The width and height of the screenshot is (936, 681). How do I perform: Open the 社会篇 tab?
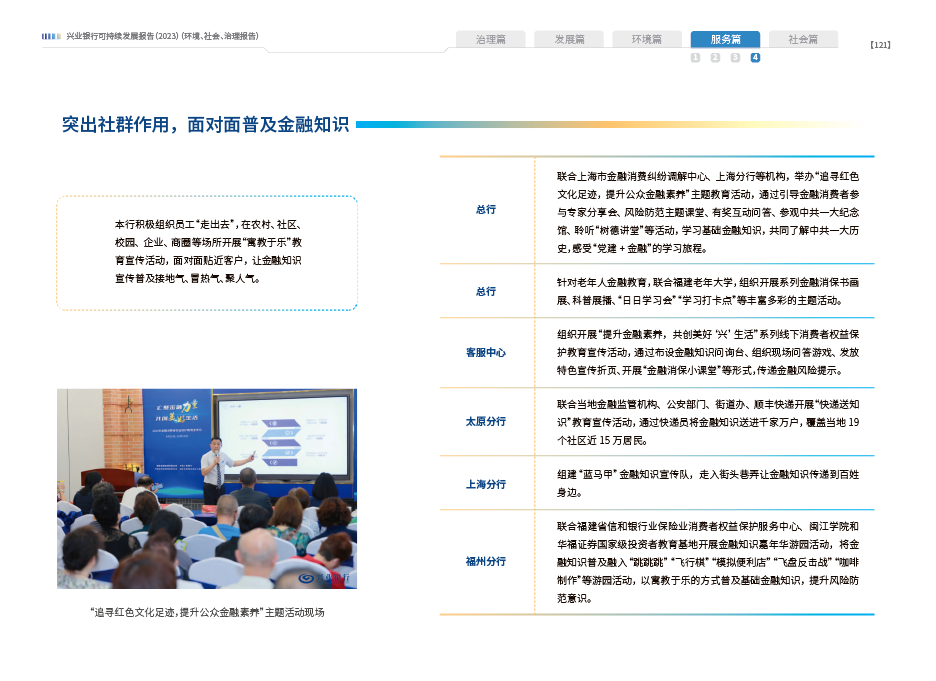tap(803, 39)
